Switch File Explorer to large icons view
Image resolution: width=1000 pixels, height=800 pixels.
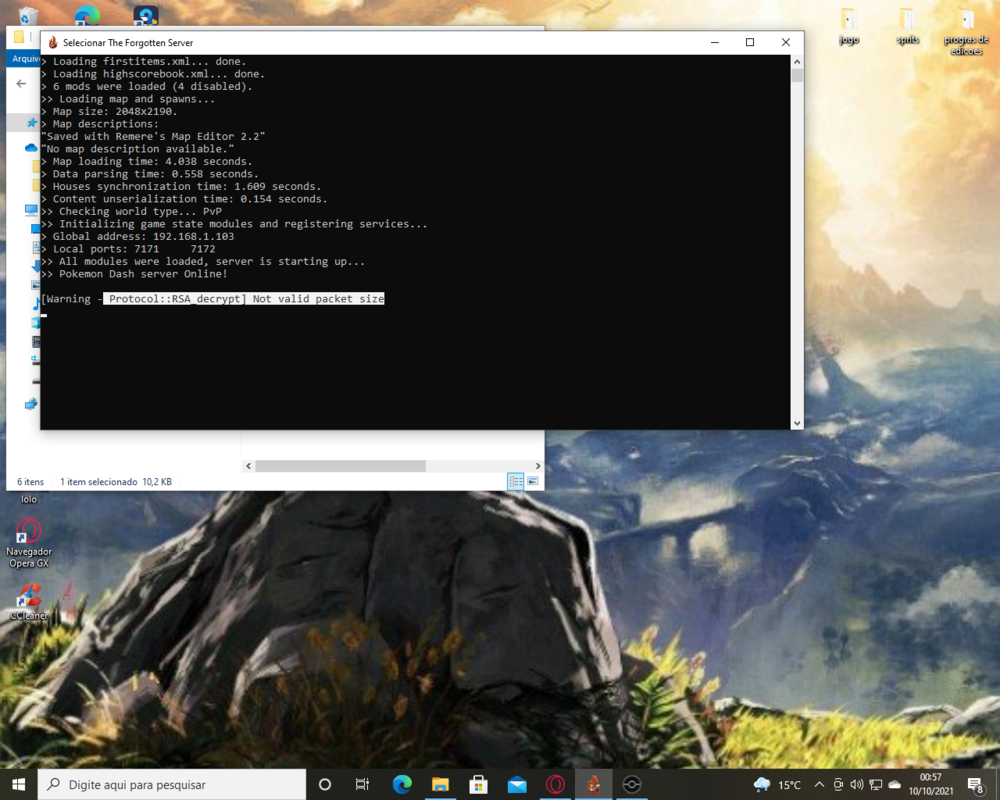pos(533,481)
